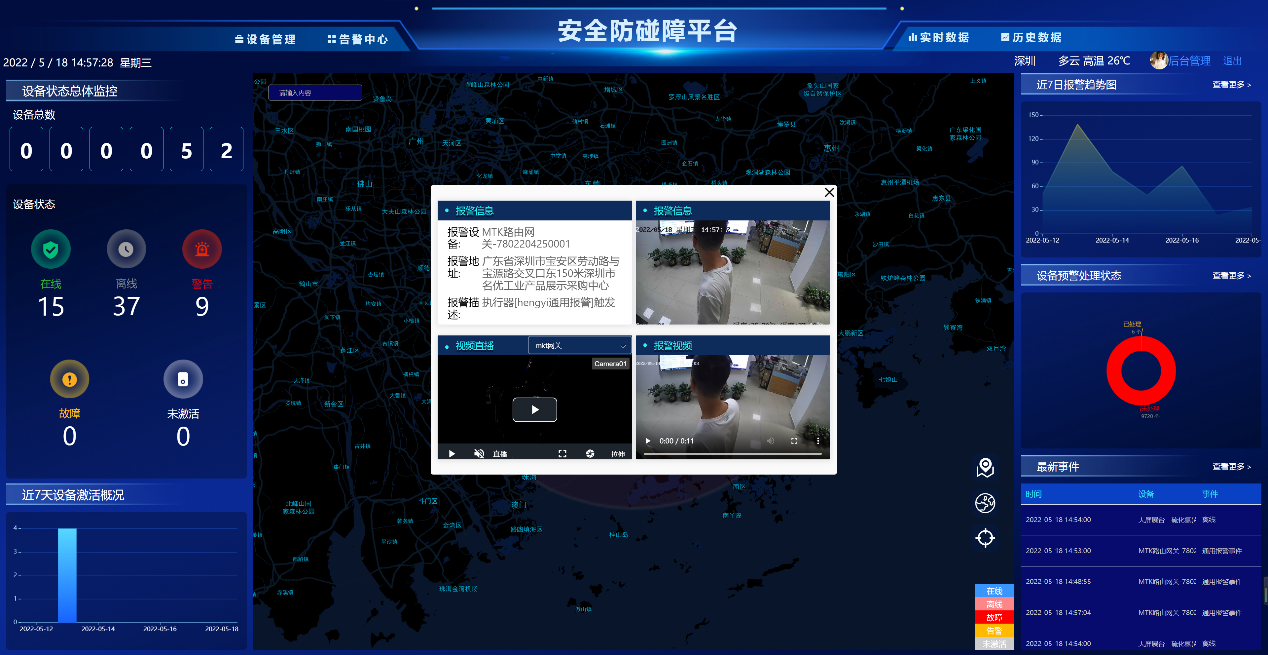
Task: Switch to 实时数据 real-time data
Action: [938, 37]
